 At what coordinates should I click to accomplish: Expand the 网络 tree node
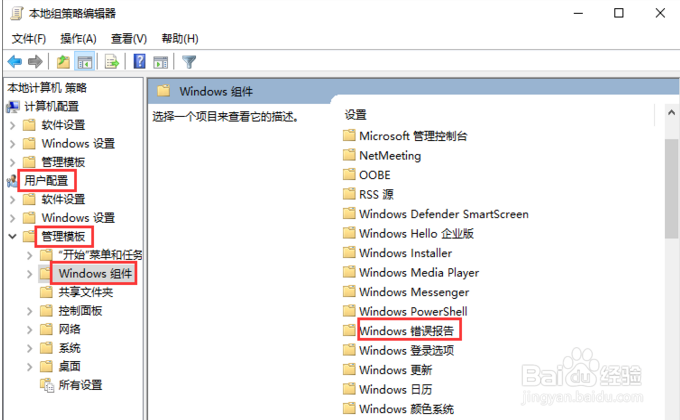point(29,329)
